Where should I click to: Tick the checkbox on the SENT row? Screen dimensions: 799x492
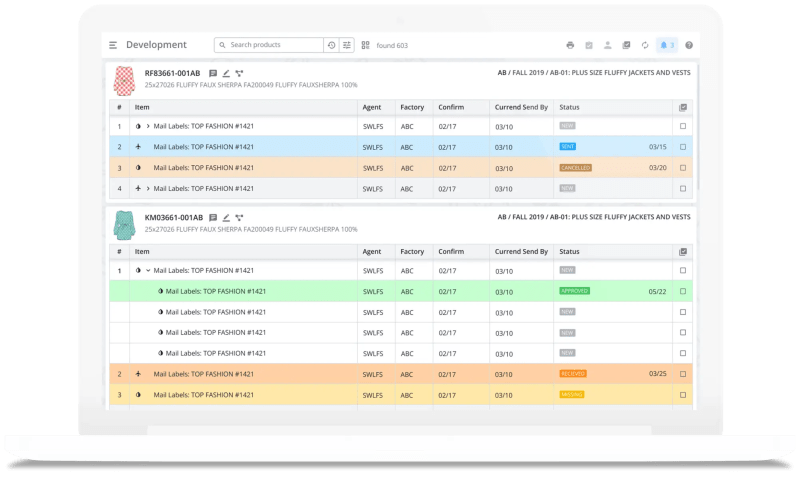click(x=683, y=147)
